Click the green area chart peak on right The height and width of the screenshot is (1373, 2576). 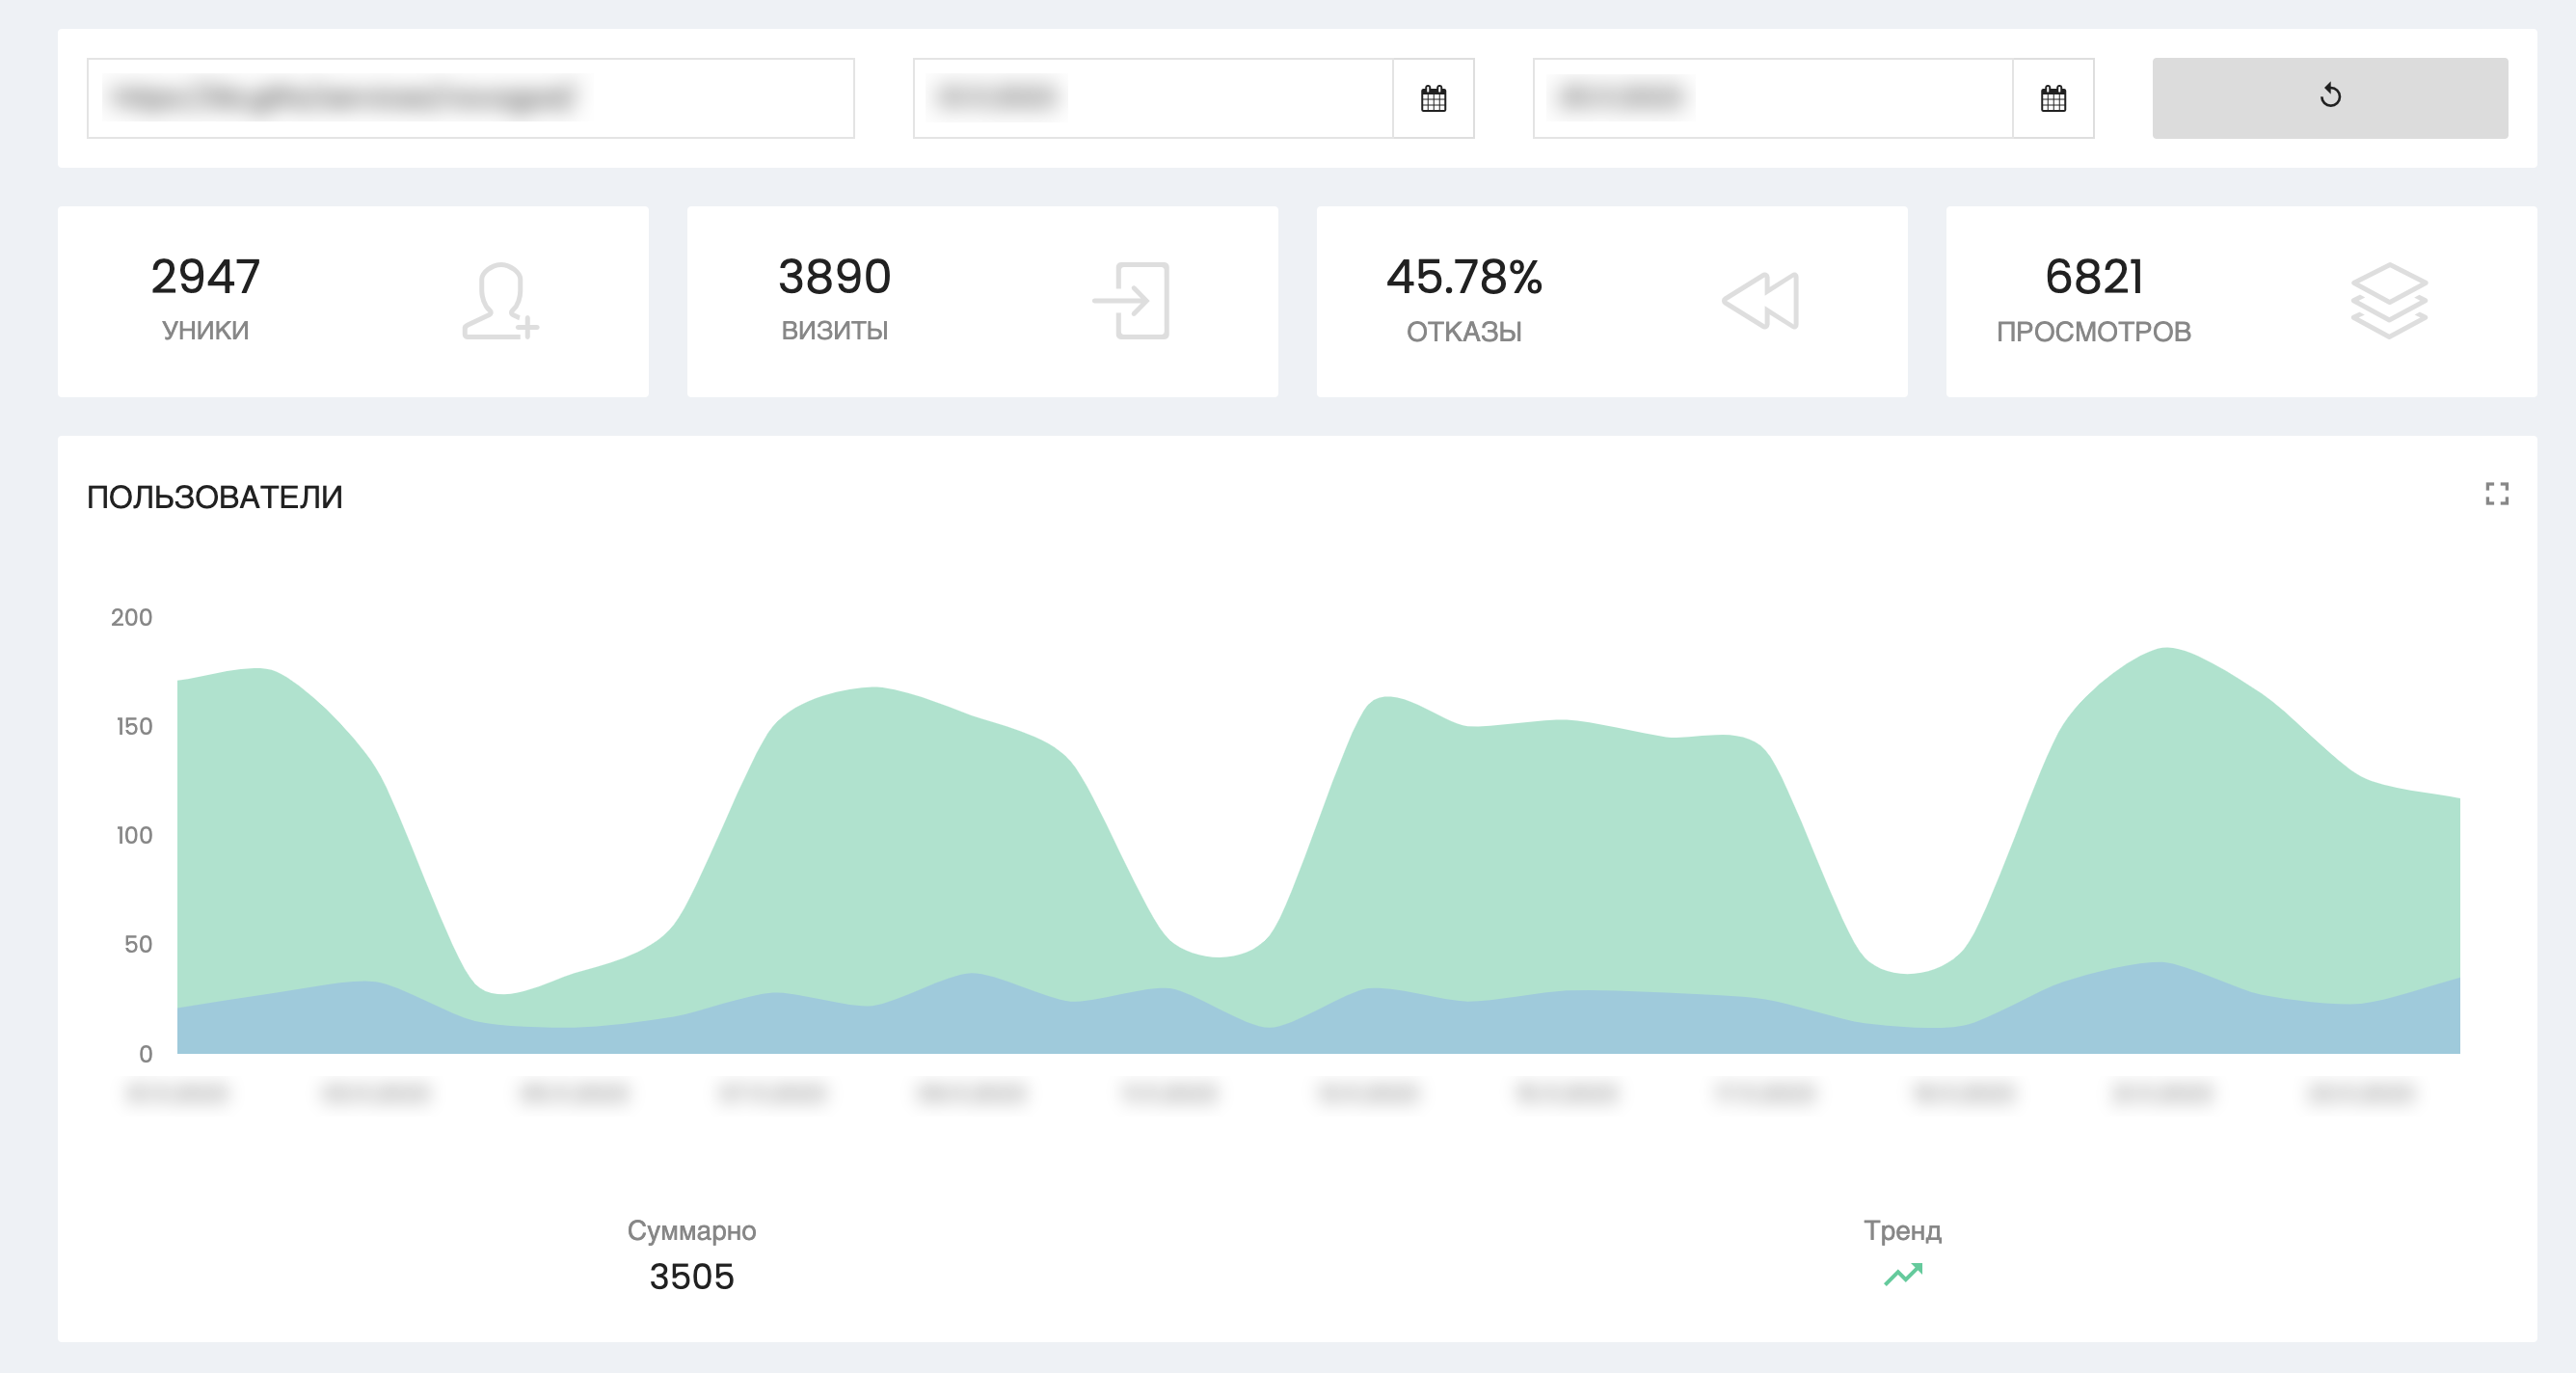pos(2166,700)
